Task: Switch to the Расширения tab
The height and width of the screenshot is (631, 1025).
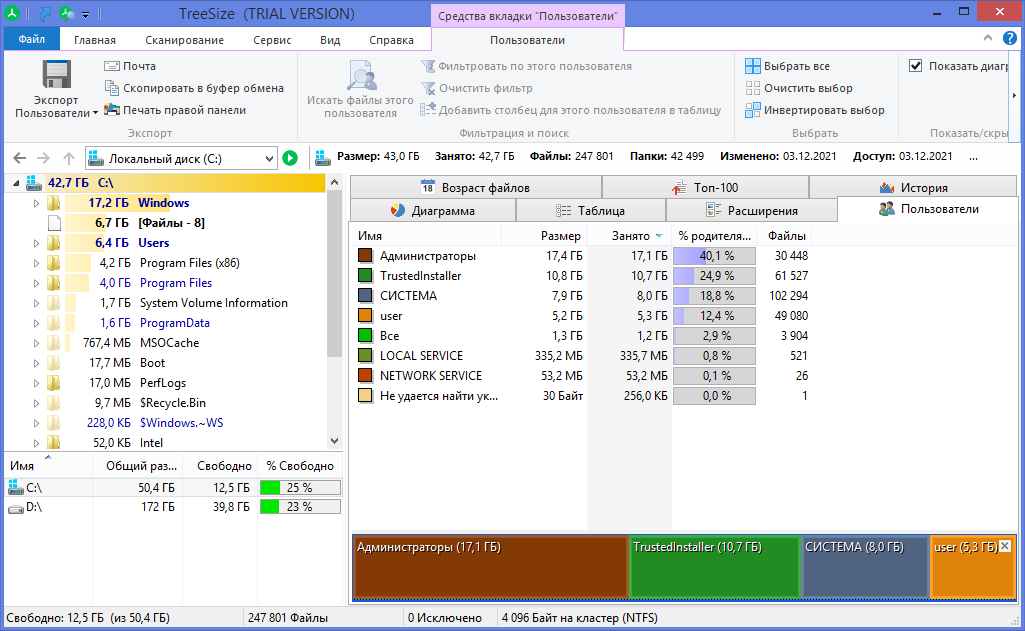Action: (752, 211)
